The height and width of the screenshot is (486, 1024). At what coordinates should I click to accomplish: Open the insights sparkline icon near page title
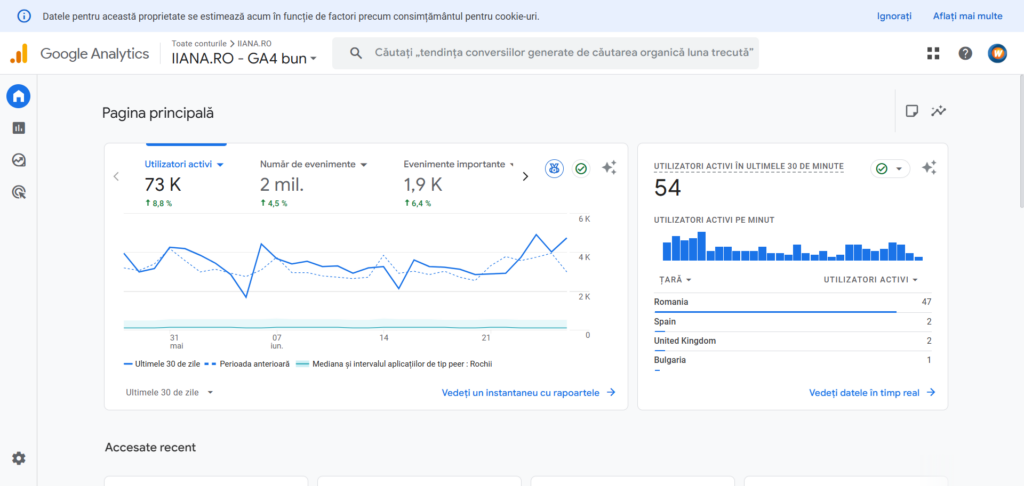point(939,111)
